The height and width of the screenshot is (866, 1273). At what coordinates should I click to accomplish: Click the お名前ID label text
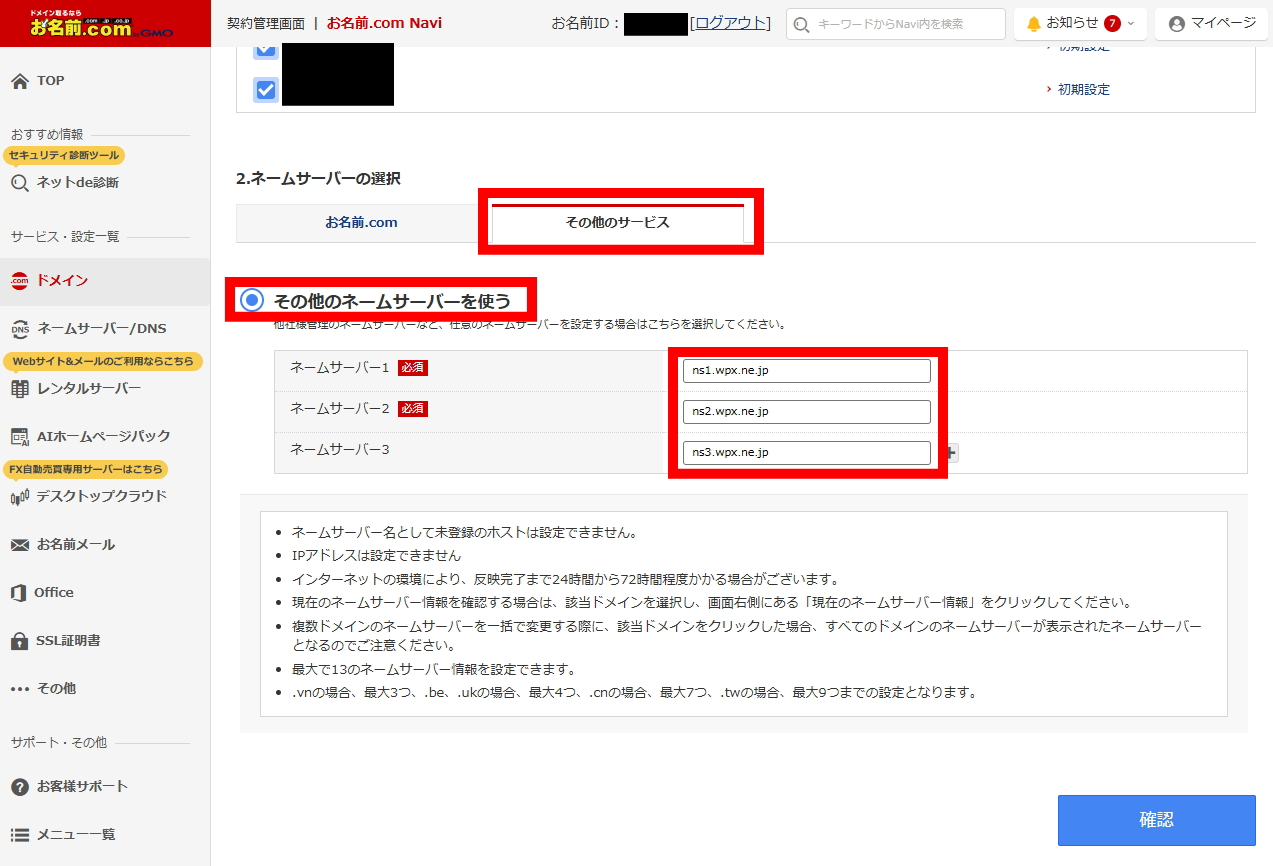(586, 23)
